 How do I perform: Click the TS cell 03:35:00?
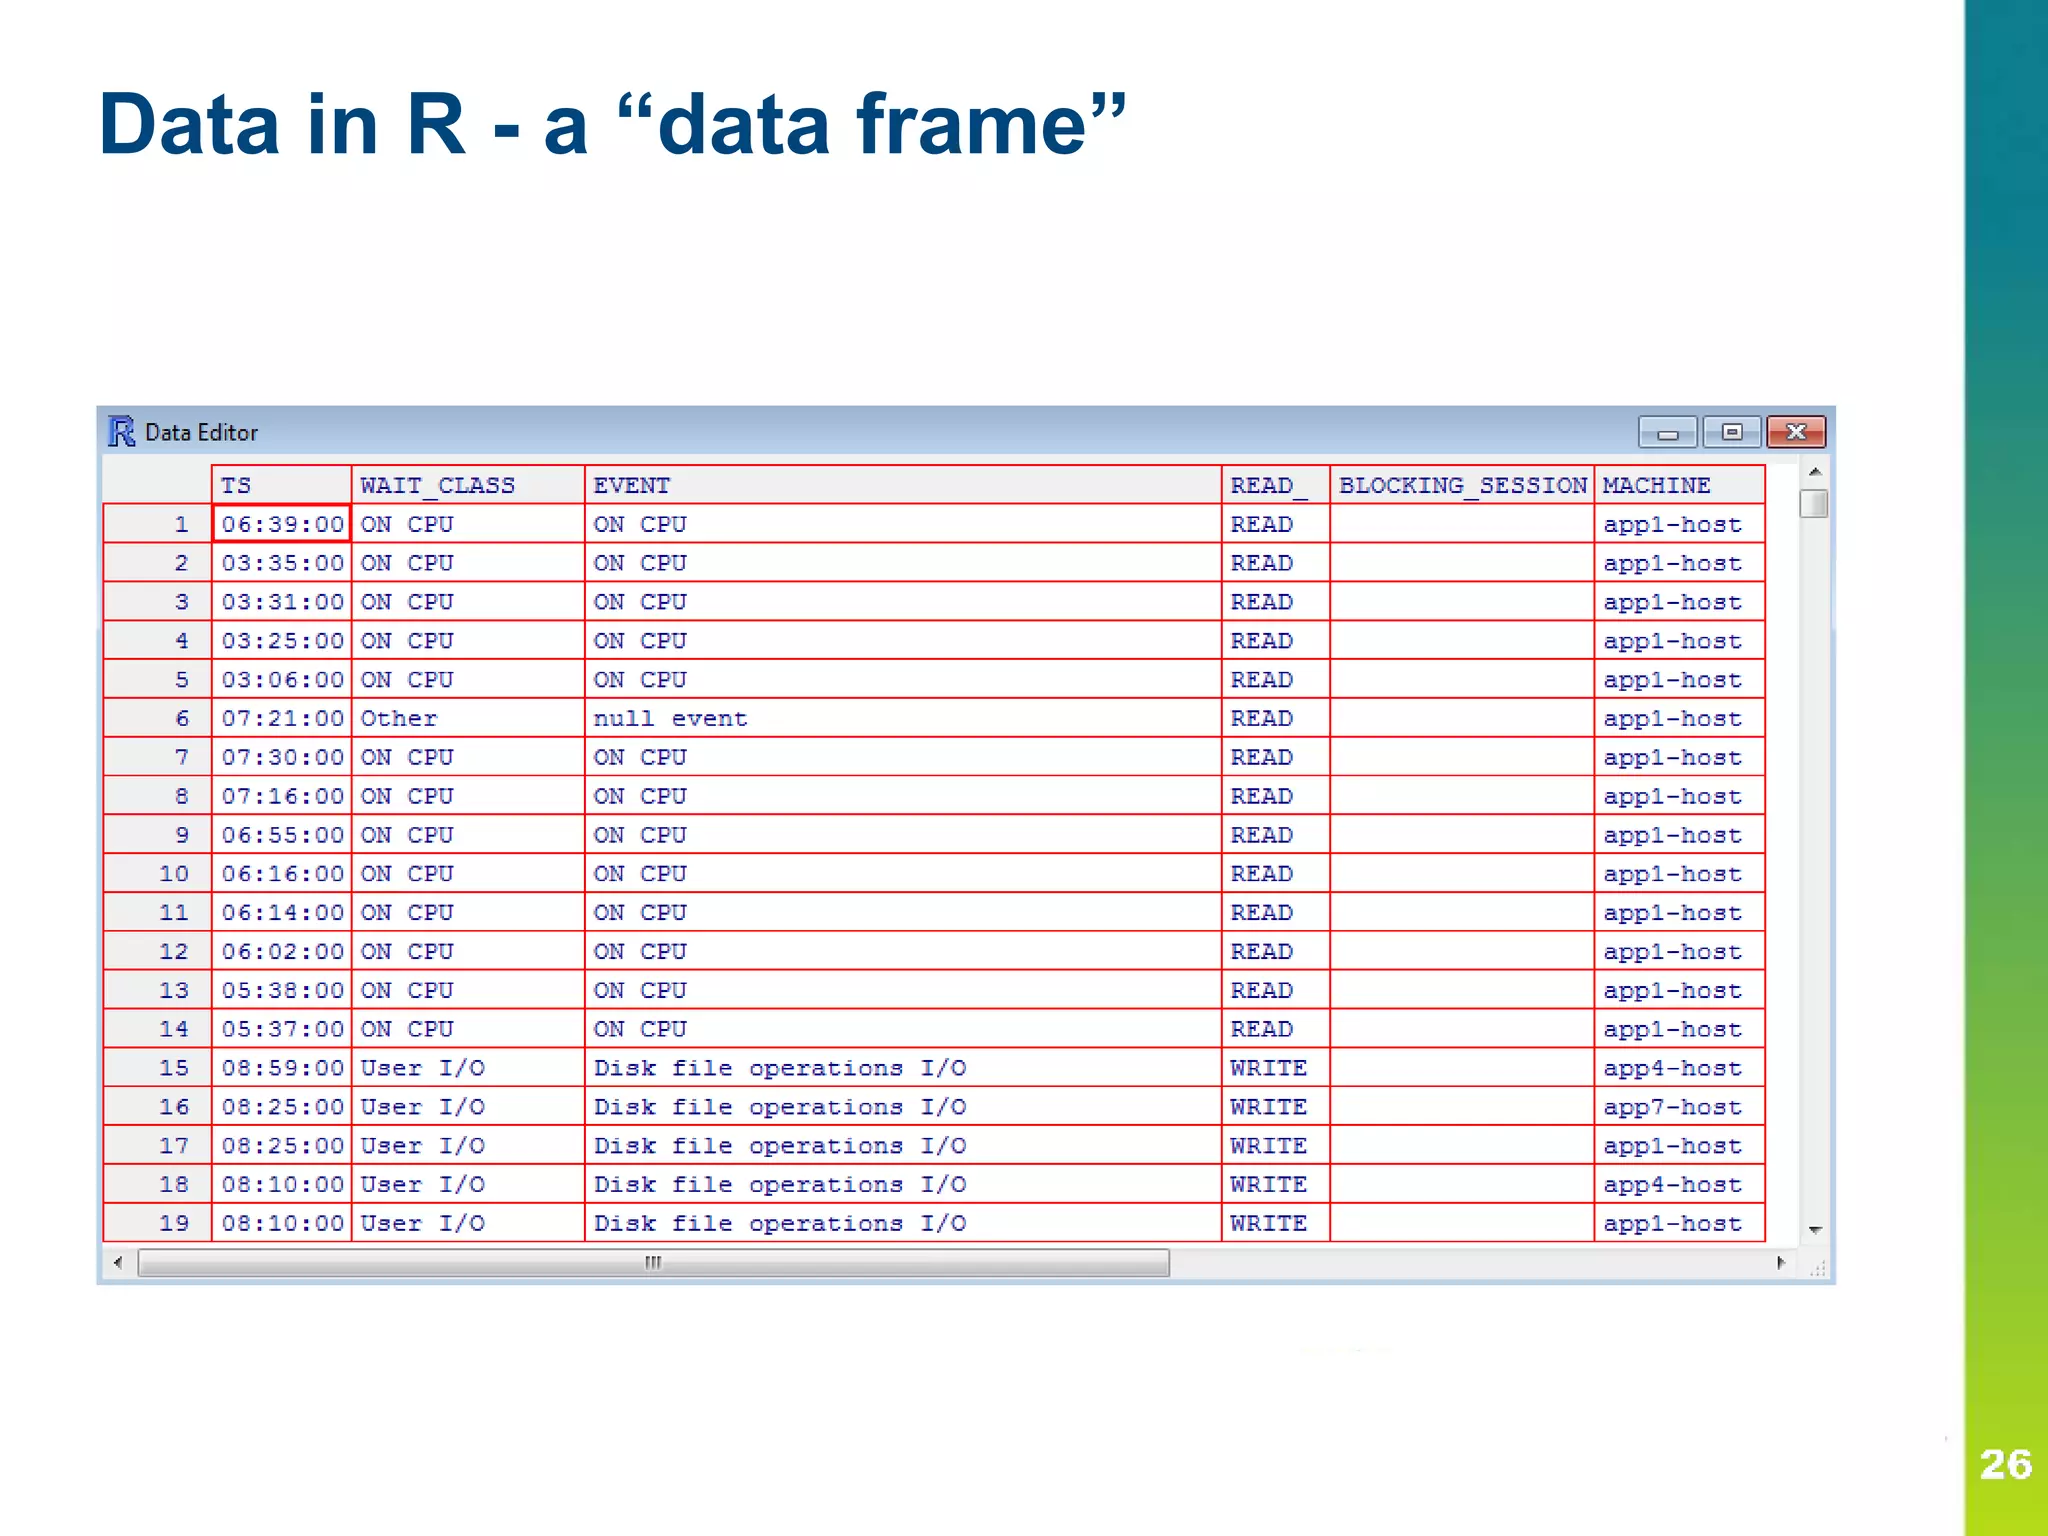(x=281, y=563)
